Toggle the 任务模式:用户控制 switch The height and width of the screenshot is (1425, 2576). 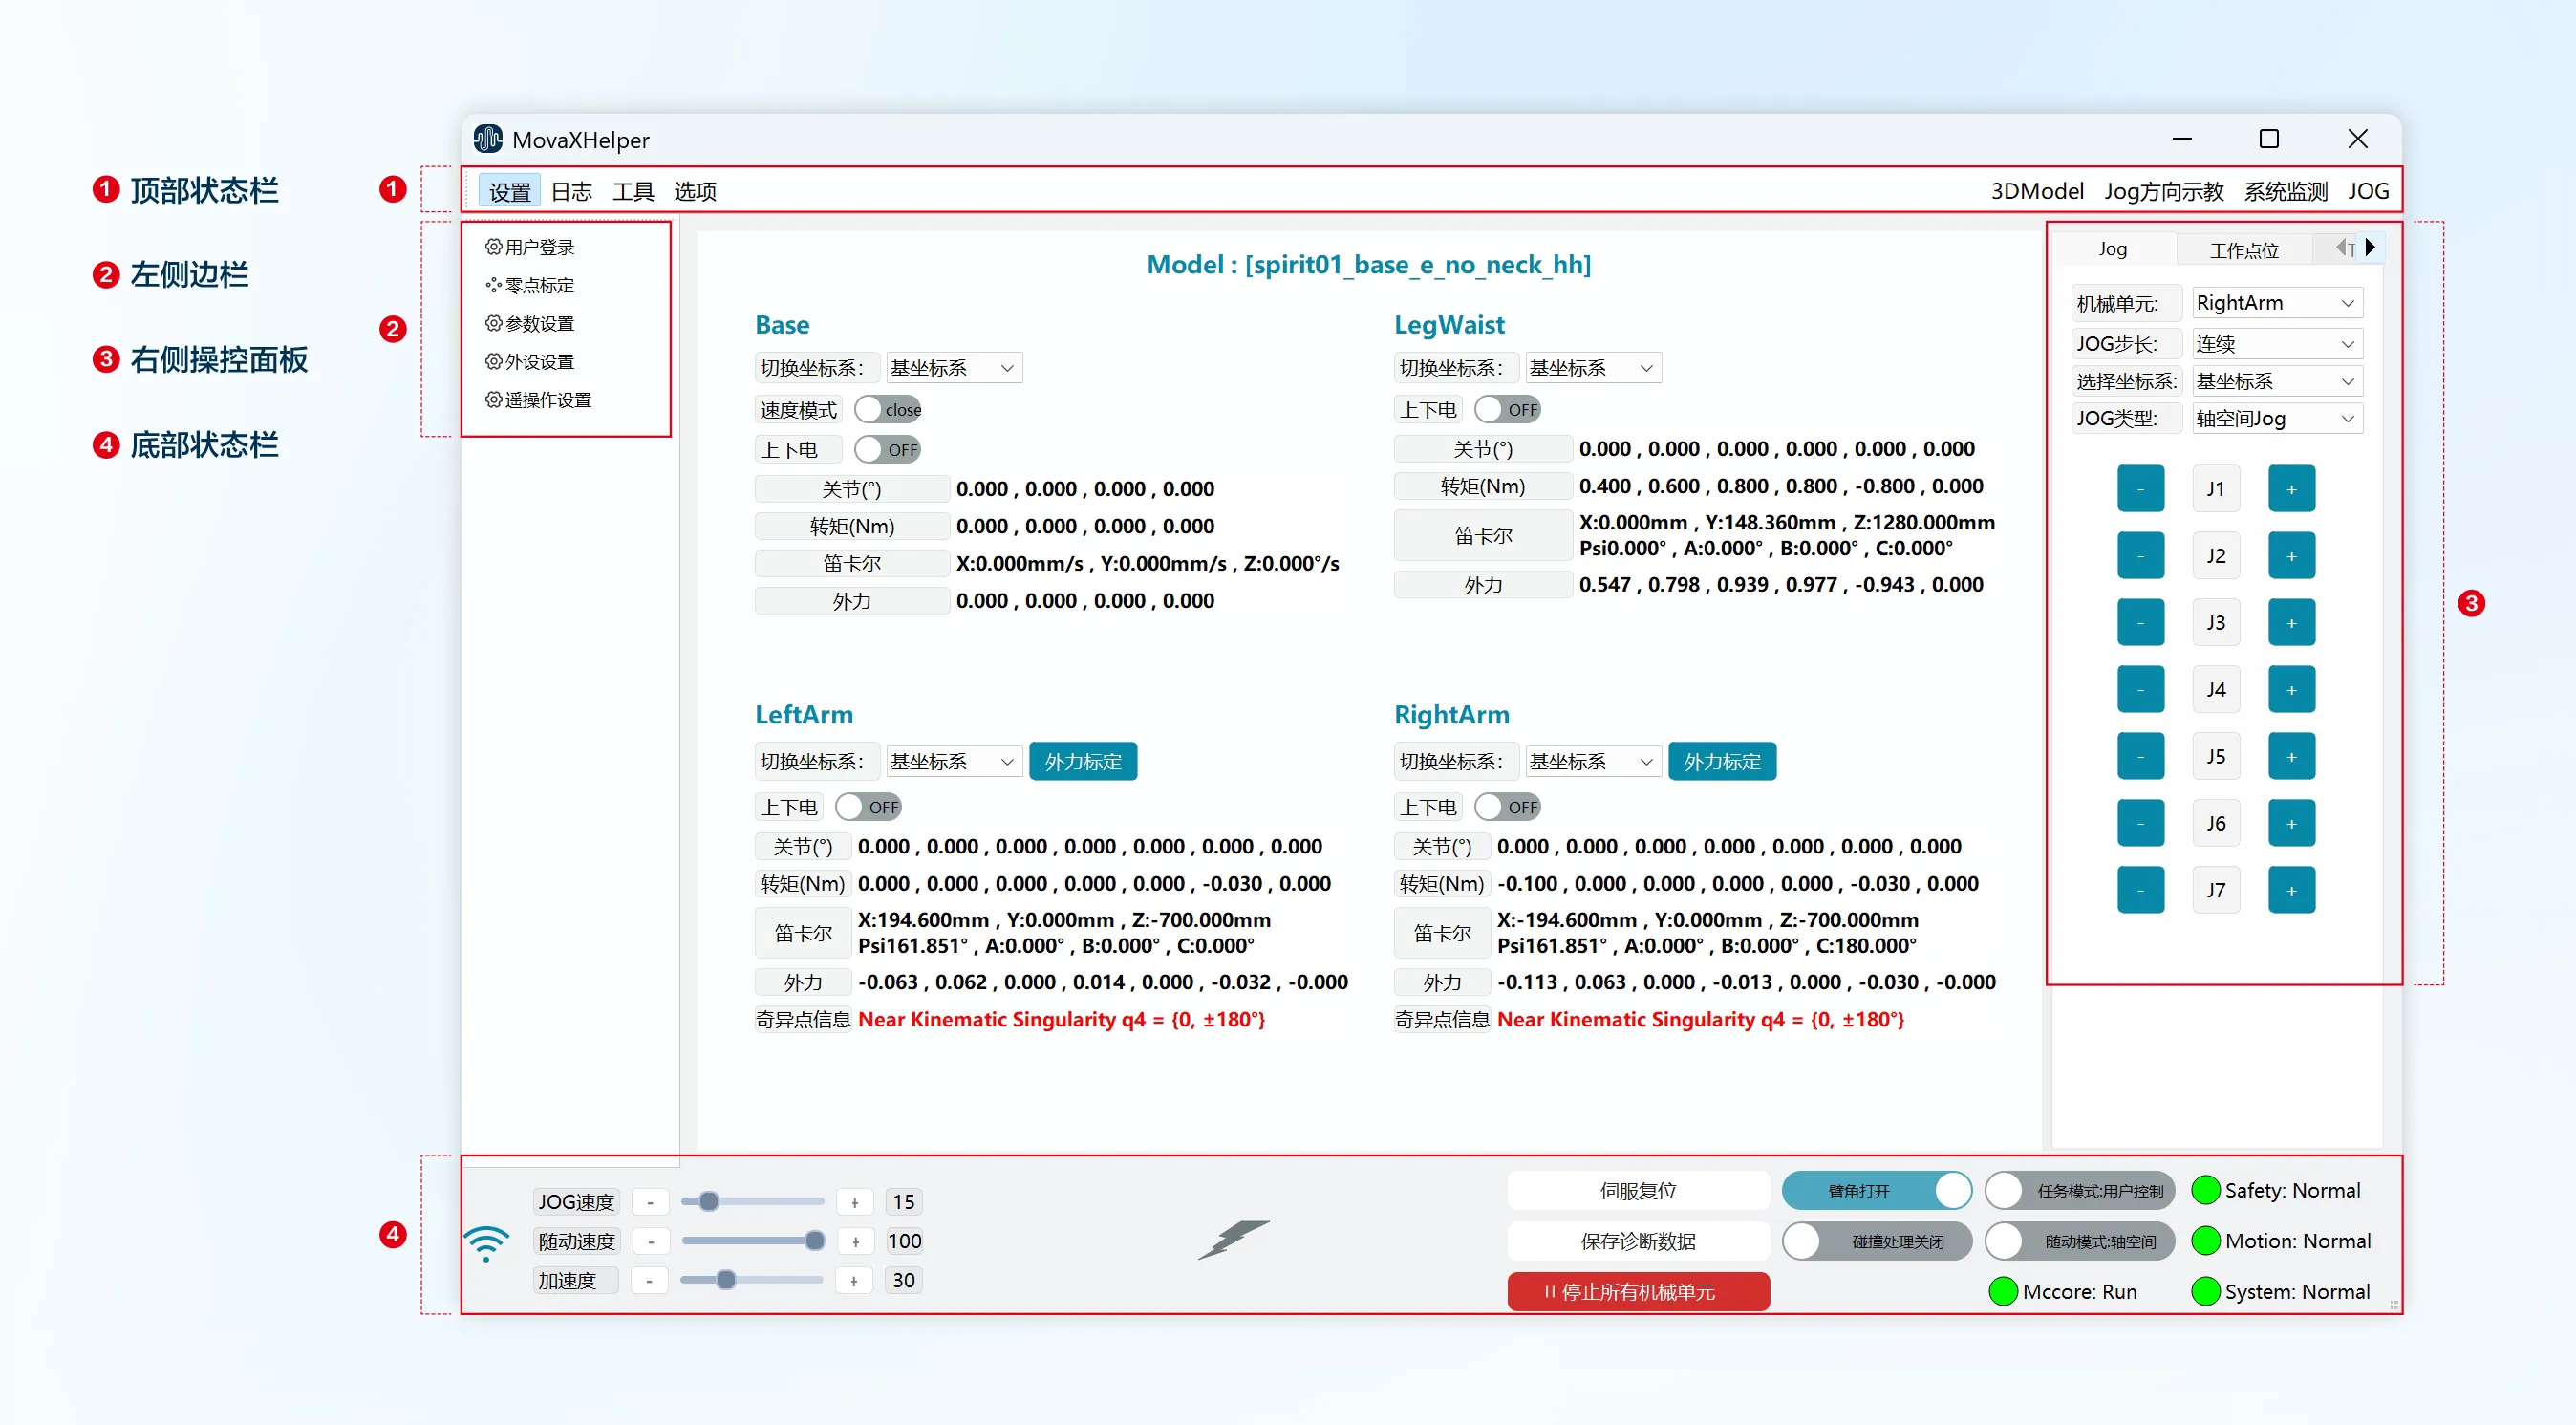pos(2080,1191)
